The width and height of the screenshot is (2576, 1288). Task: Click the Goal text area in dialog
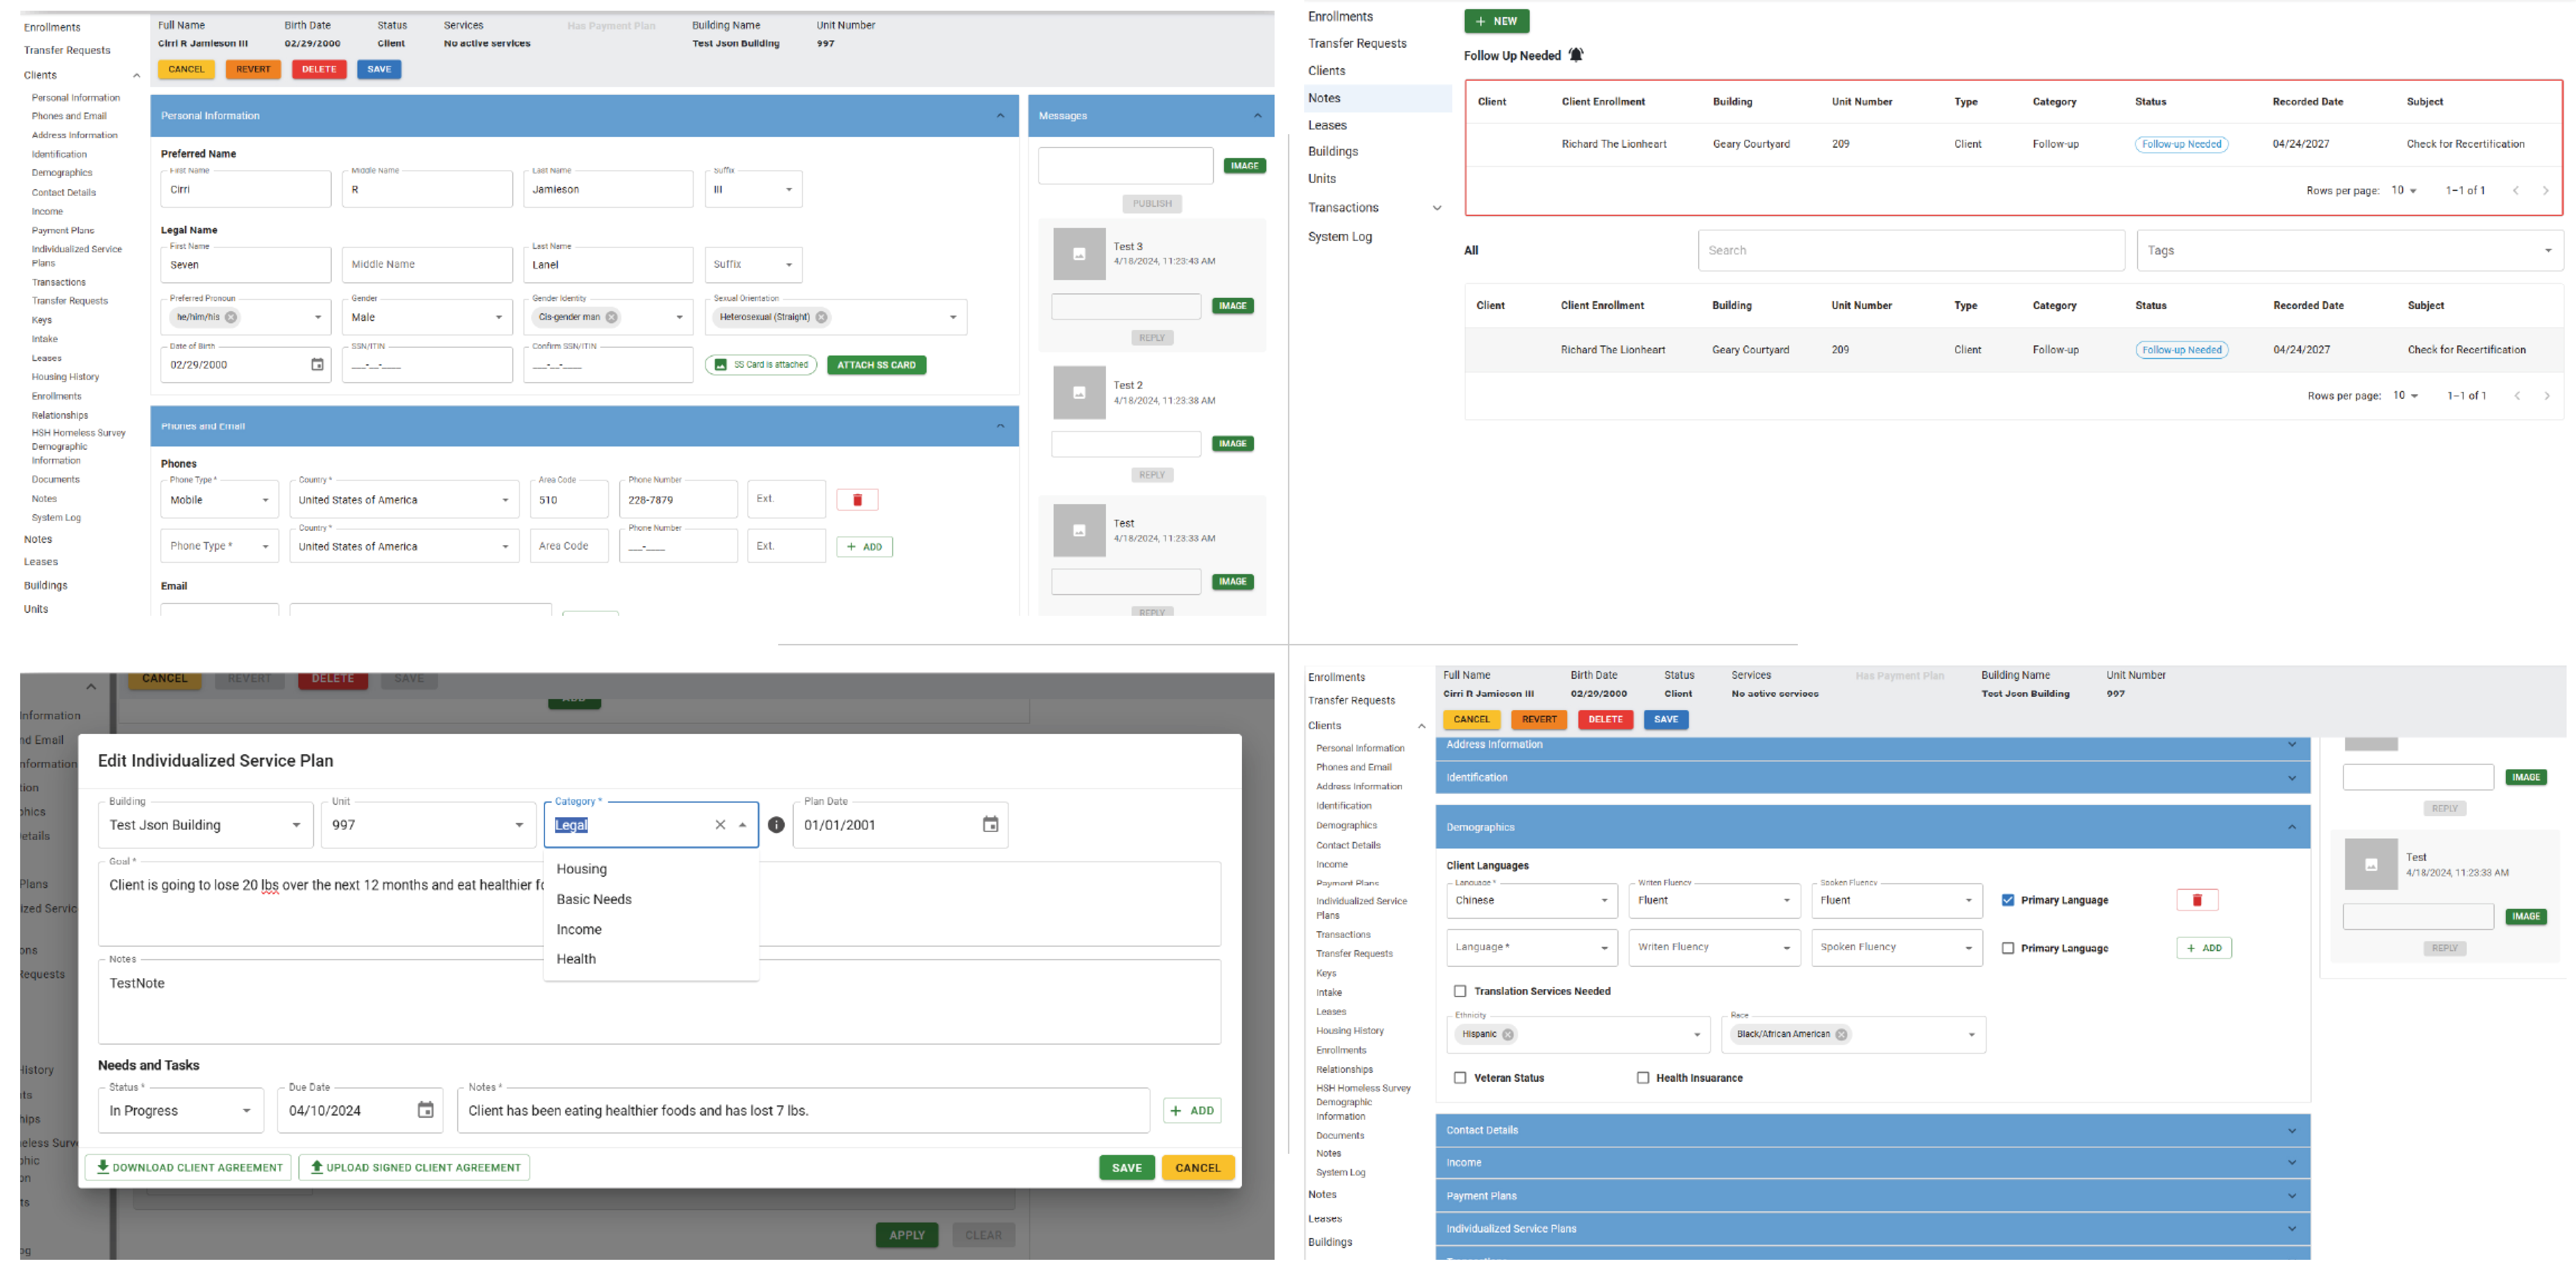click(659, 903)
